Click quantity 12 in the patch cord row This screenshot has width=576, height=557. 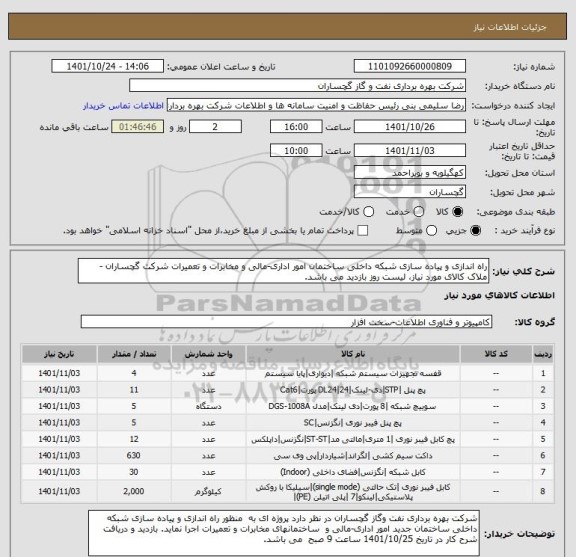(x=134, y=439)
